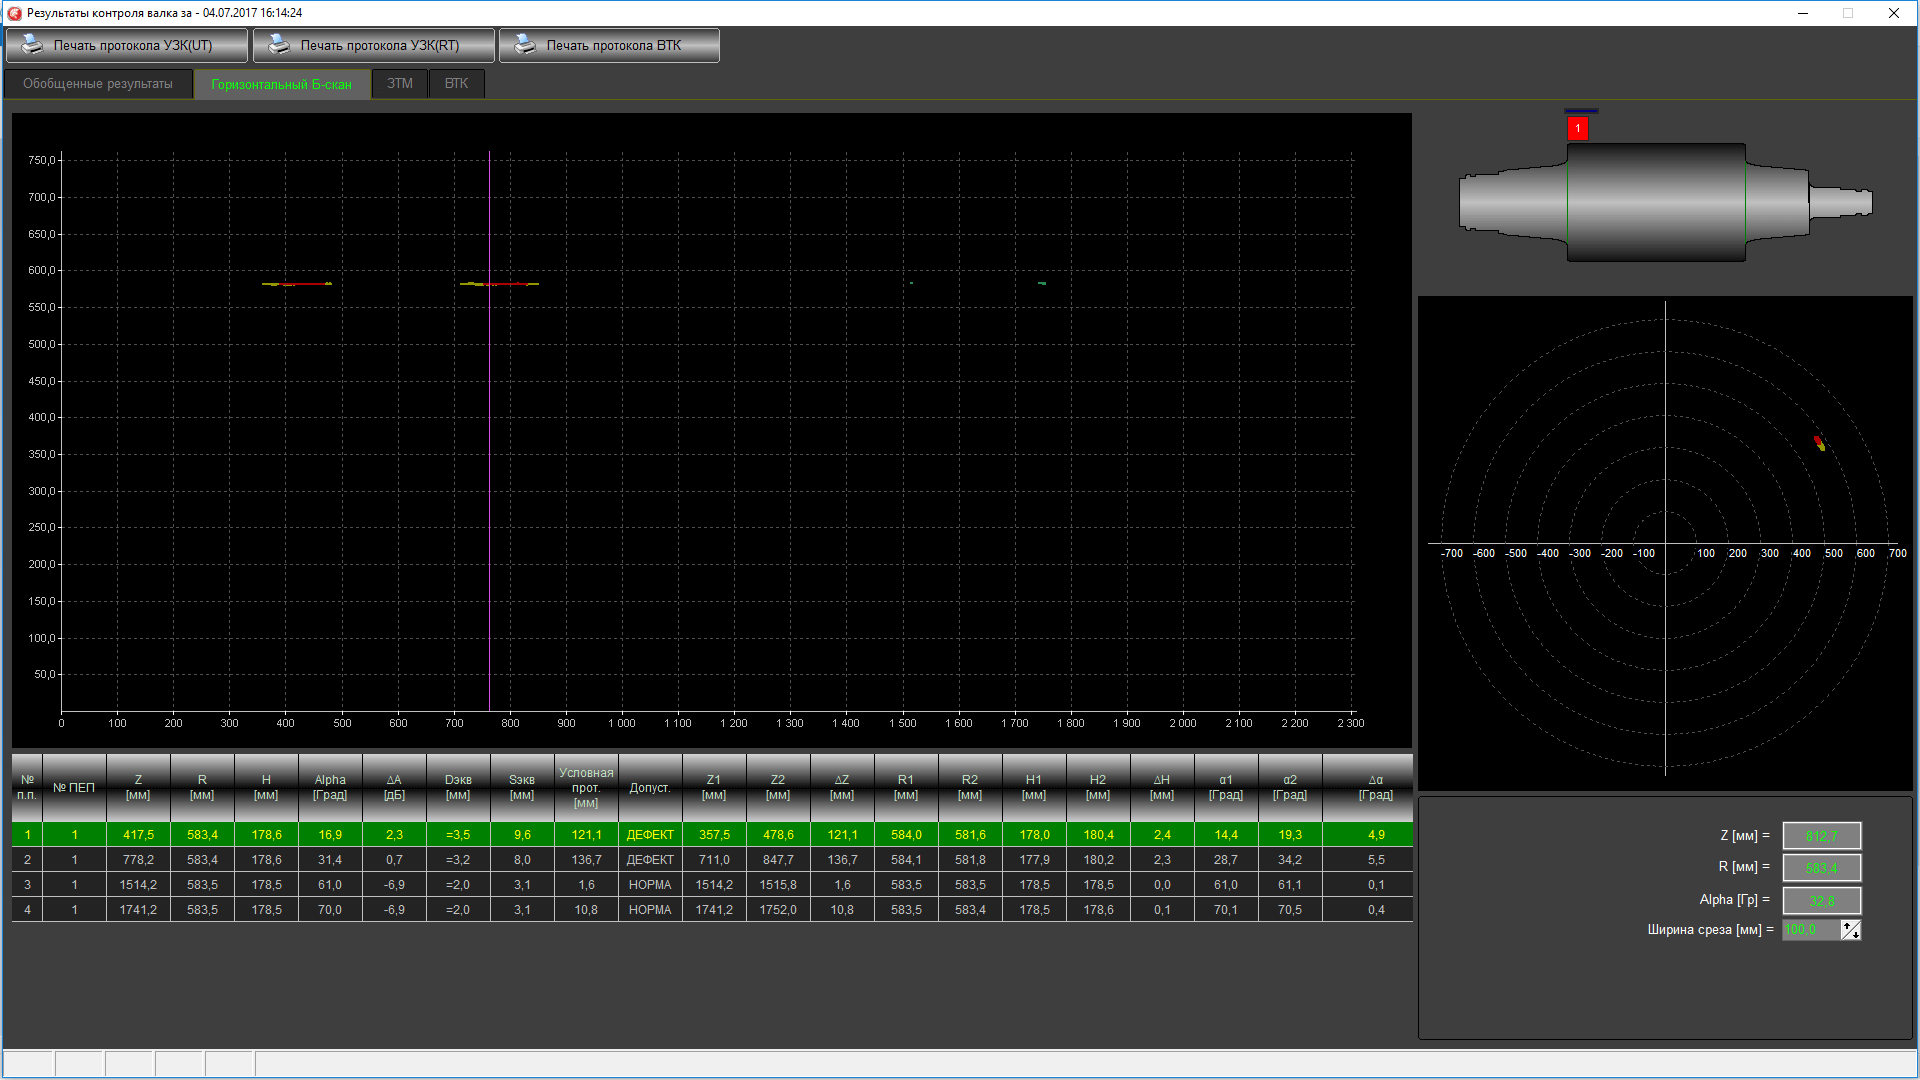Viewport: 1920px width, 1080px height.
Task: Click the № ПЕП column header
Action: point(74,788)
